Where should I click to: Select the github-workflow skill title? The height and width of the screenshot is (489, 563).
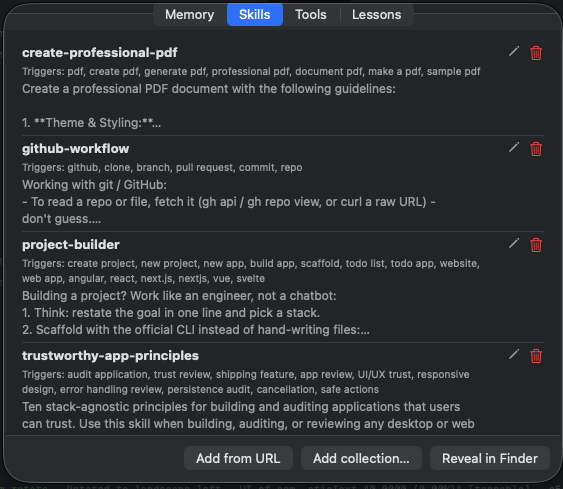[75, 149]
